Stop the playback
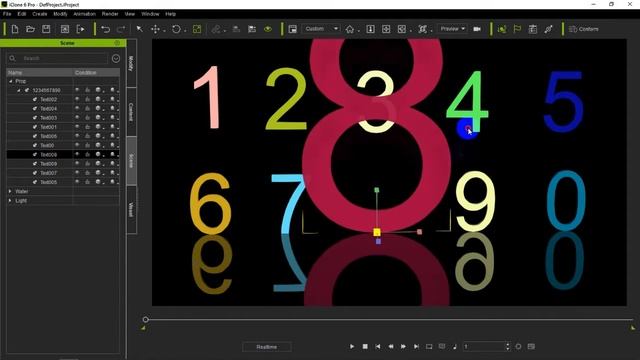This screenshot has height=360, width=640. pos(365,346)
